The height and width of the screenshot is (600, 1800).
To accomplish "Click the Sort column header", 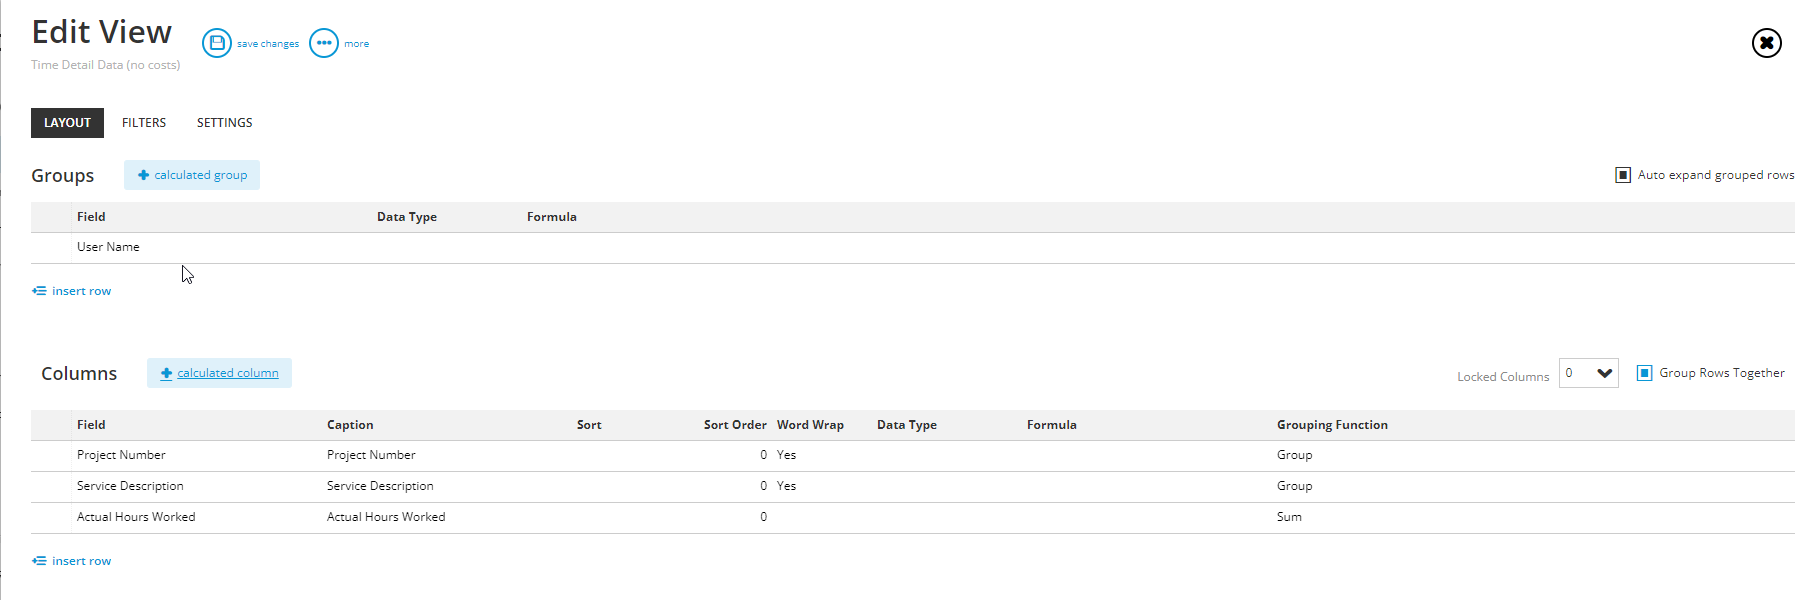I will click(x=589, y=425).
